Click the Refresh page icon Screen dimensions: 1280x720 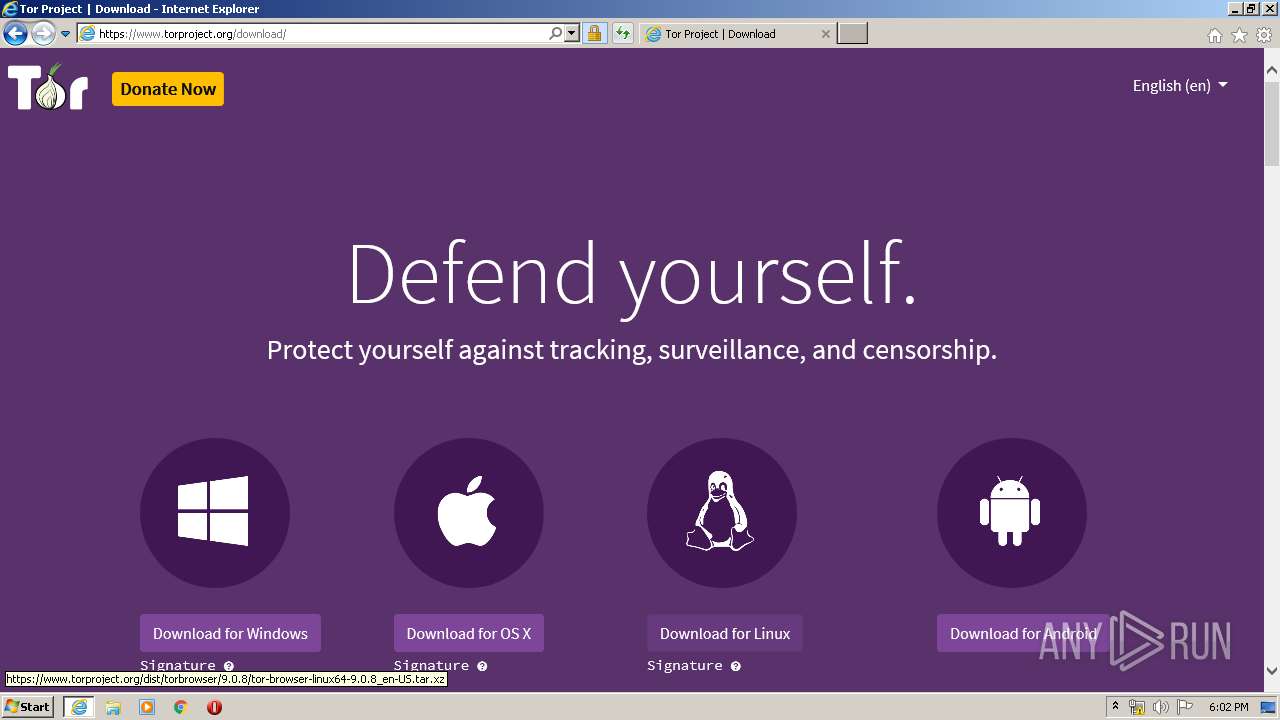pyautogui.click(x=623, y=34)
